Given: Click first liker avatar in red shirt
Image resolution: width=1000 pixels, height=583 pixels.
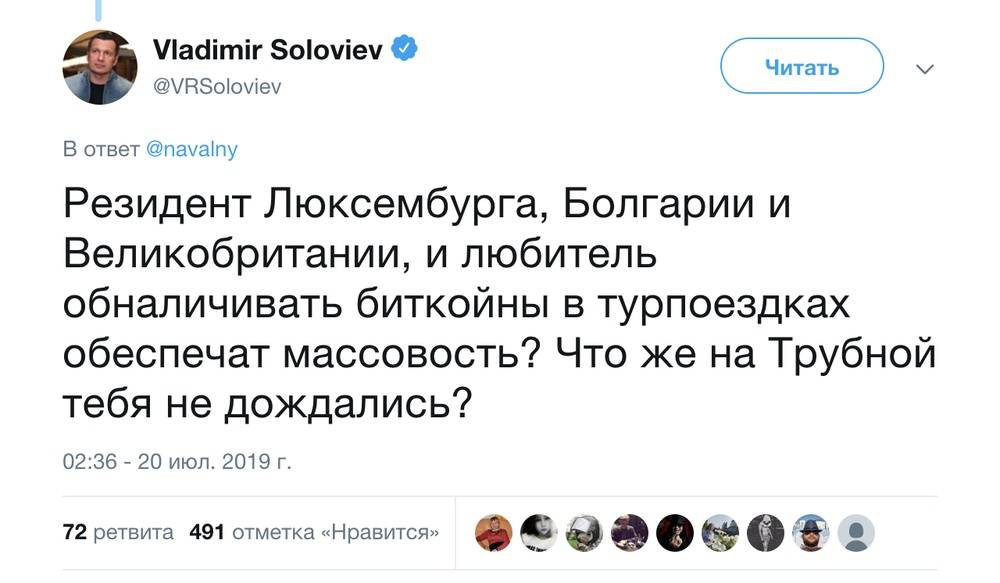Looking at the screenshot, I should (493, 533).
